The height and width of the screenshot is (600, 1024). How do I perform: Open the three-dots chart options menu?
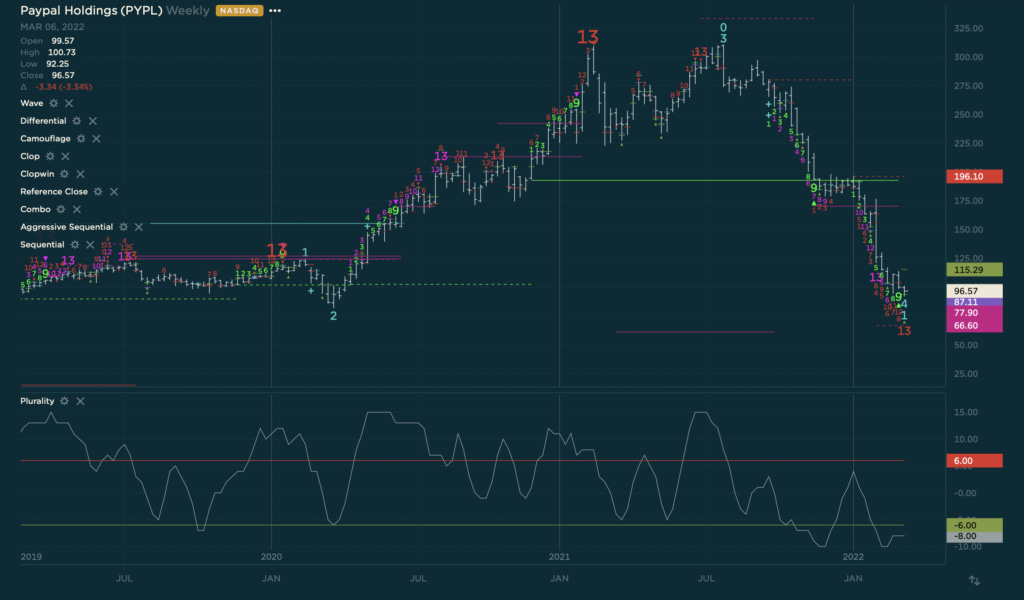click(x=275, y=10)
